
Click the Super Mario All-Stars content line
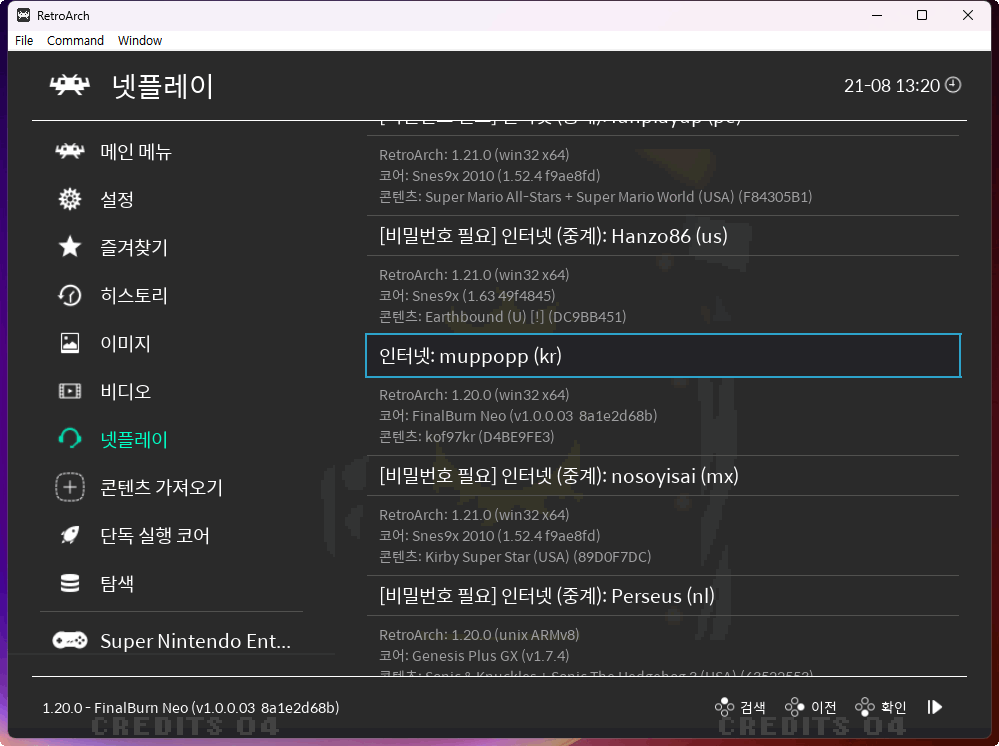pos(596,197)
